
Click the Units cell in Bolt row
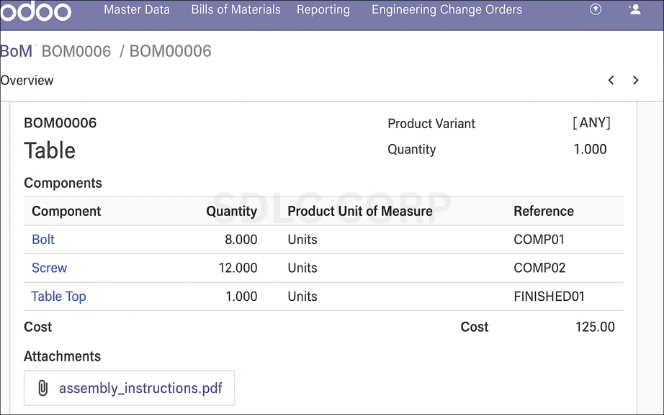coord(302,239)
